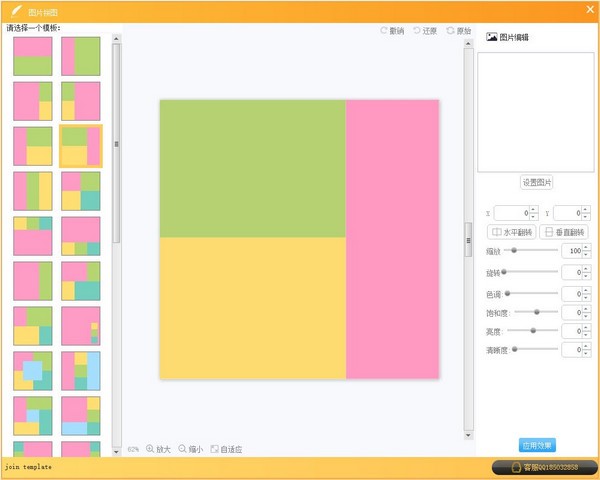Click the Y position input field
The height and width of the screenshot is (480, 600).
567,213
